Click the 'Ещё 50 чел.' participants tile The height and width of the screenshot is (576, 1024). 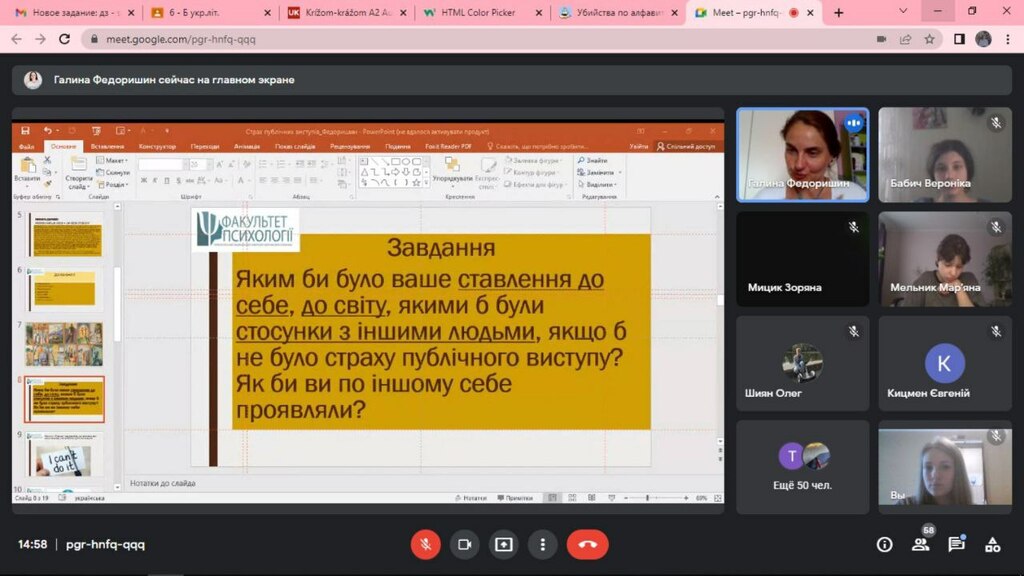click(x=803, y=465)
